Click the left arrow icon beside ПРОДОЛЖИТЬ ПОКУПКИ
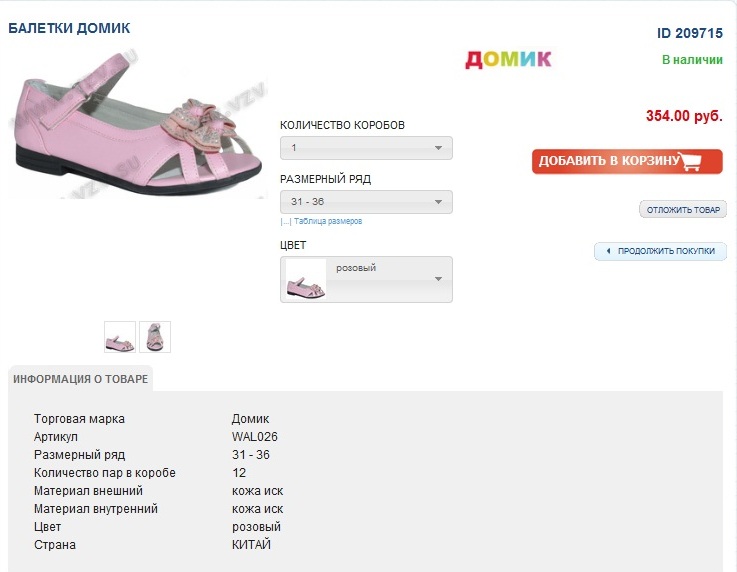This screenshot has height=572, width=737. 607,251
